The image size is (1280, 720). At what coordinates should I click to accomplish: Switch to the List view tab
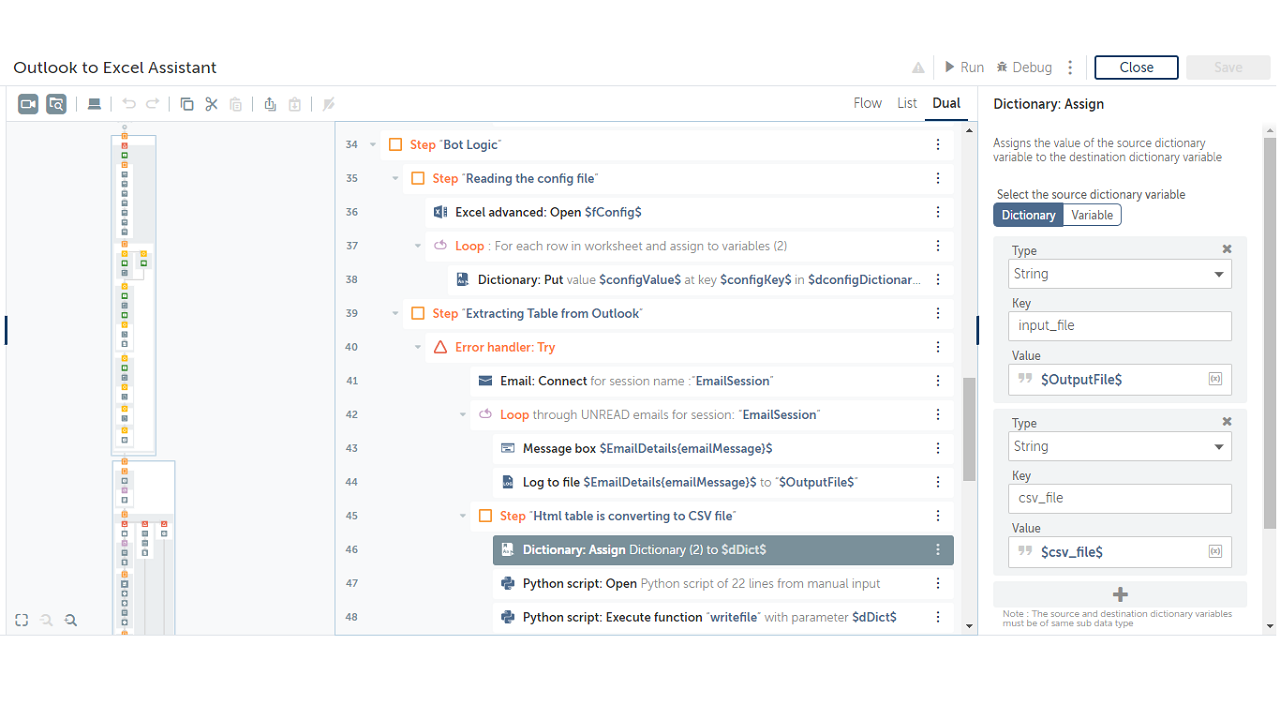point(907,103)
